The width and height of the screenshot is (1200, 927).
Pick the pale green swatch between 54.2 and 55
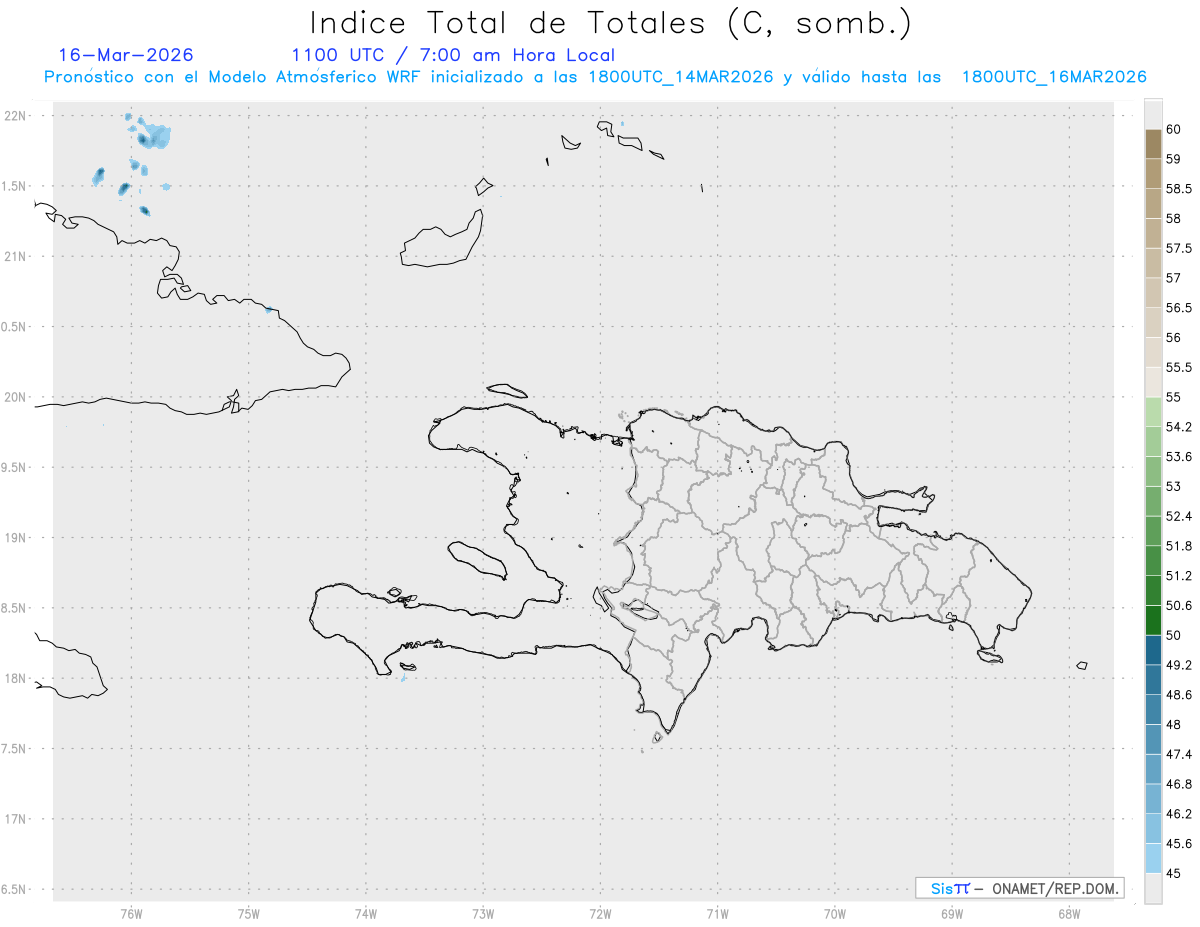pyautogui.click(x=1153, y=412)
